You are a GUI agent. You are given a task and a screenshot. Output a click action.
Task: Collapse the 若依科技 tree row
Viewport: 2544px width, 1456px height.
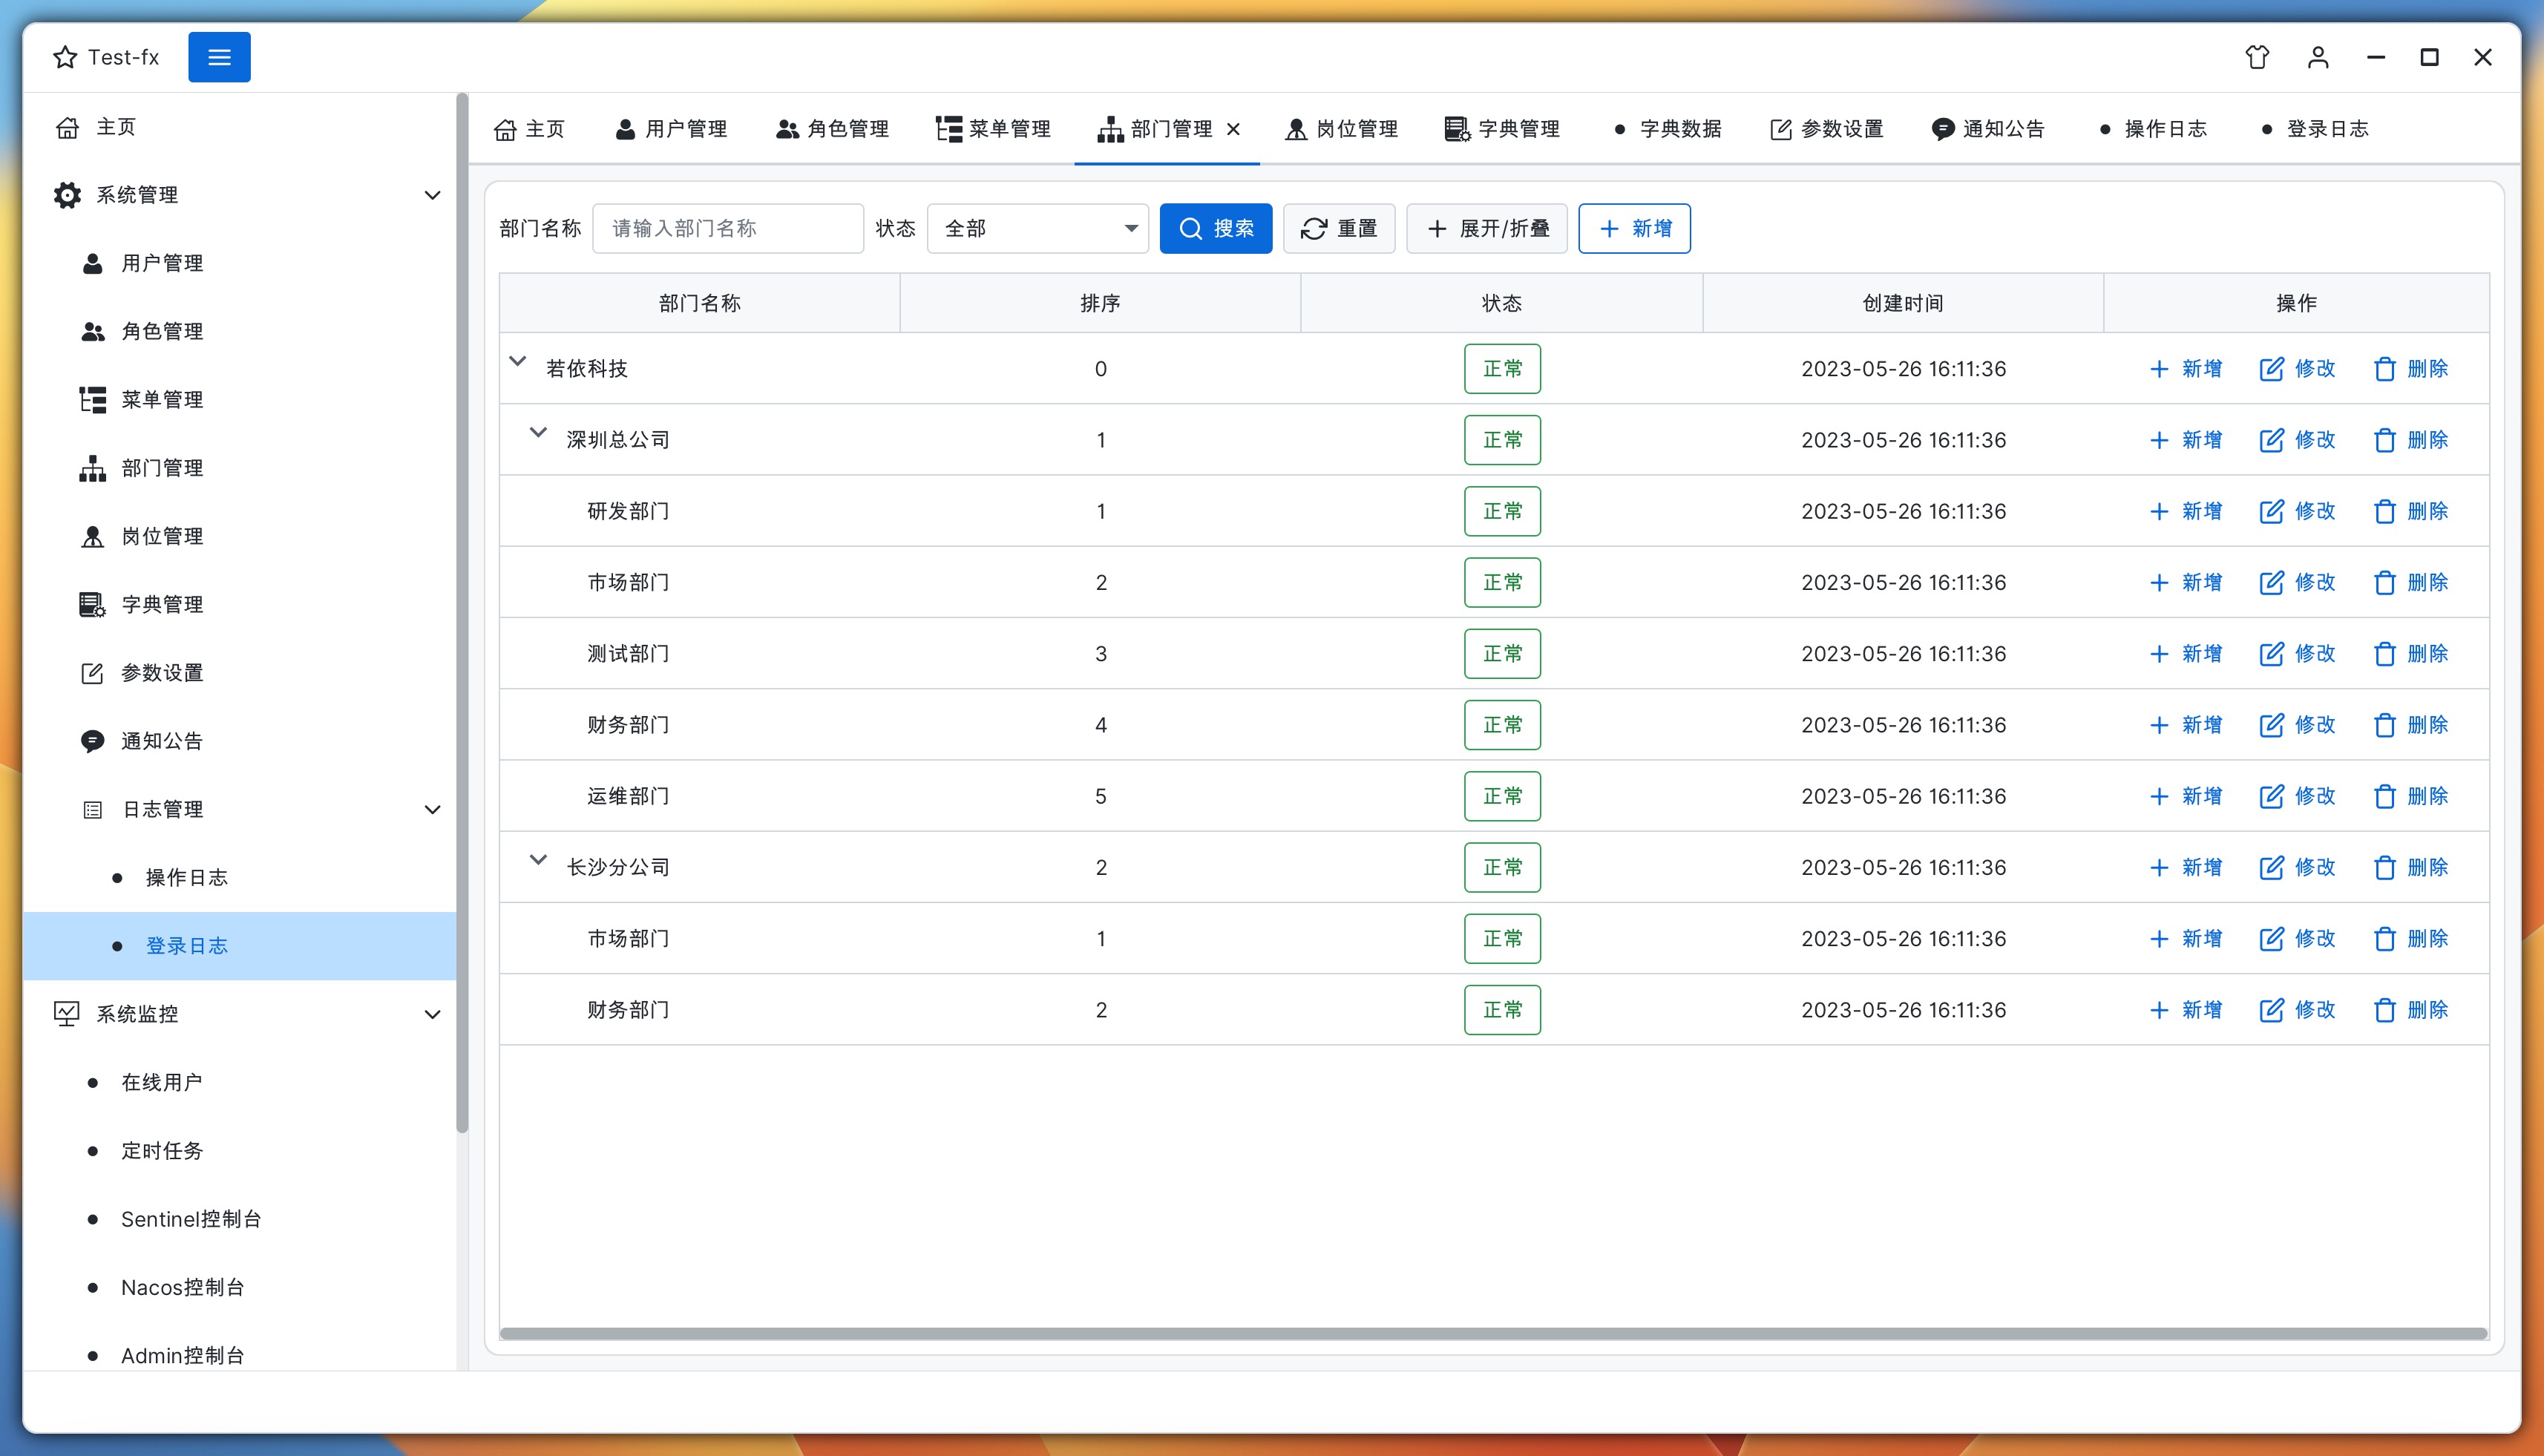[x=518, y=362]
